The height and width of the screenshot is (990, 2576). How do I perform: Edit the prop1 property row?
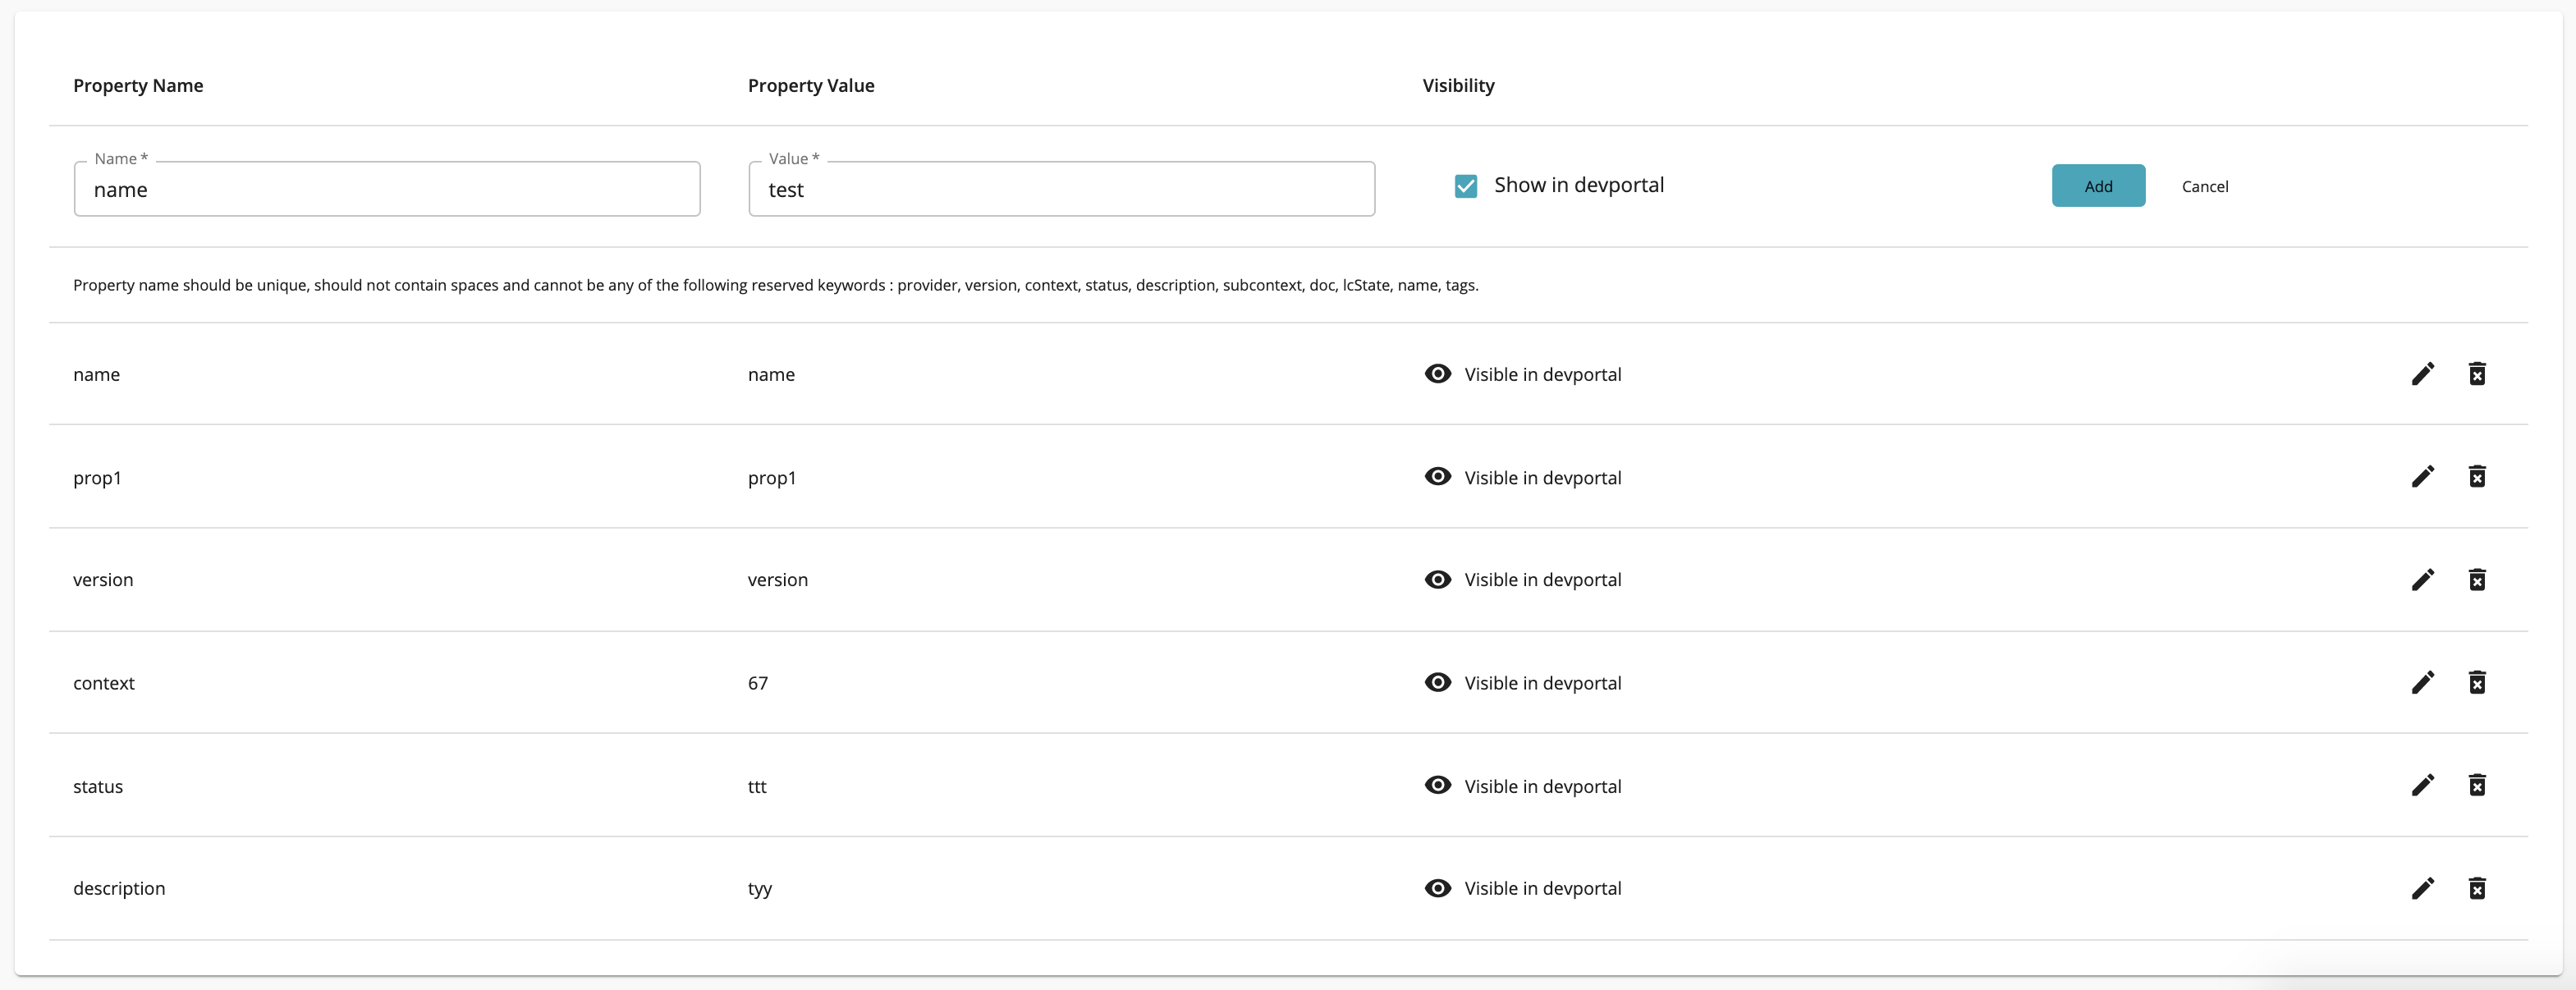(x=2423, y=477)
